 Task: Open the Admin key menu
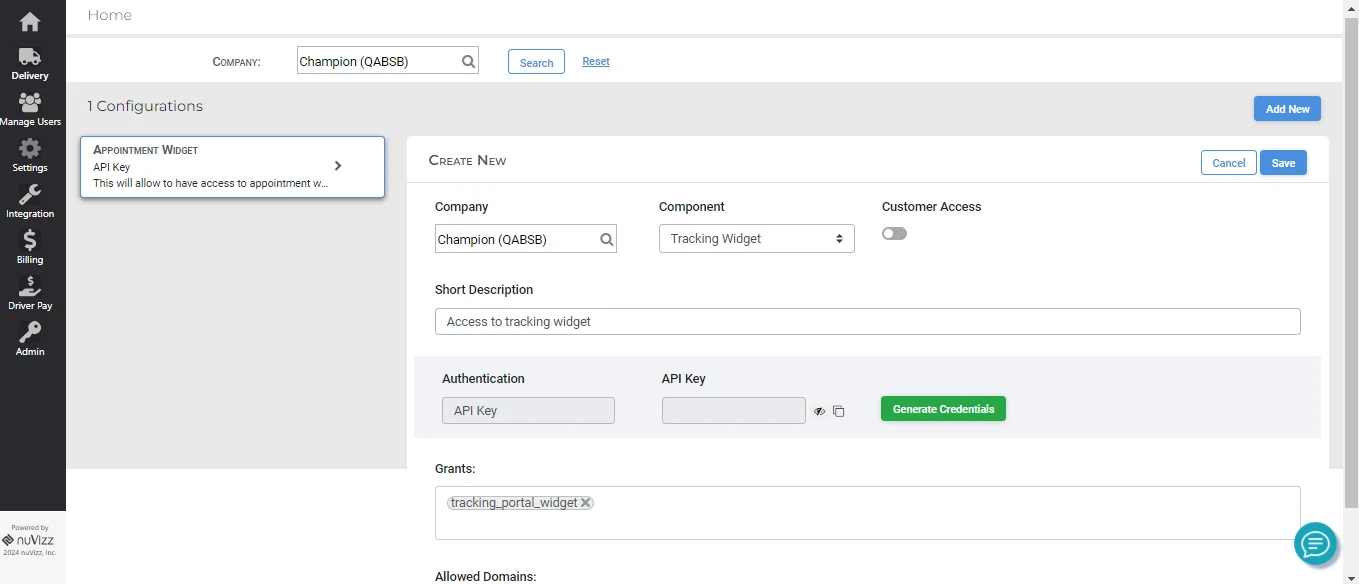point(30,339)
